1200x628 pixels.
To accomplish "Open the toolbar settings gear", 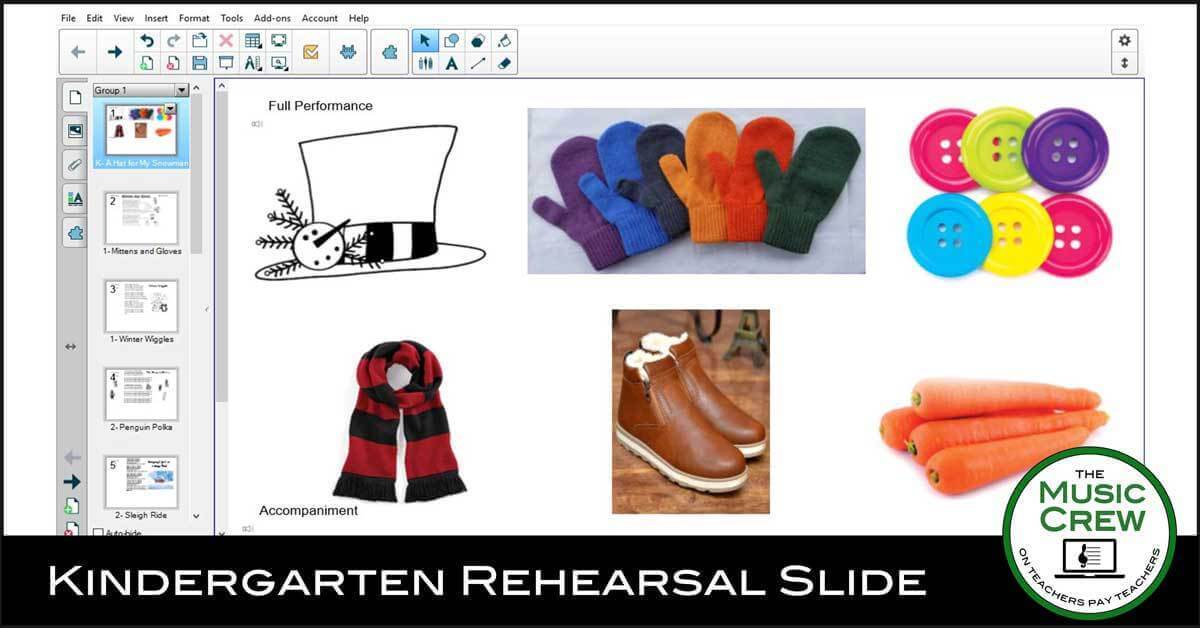I will (x=1125, y=41).
